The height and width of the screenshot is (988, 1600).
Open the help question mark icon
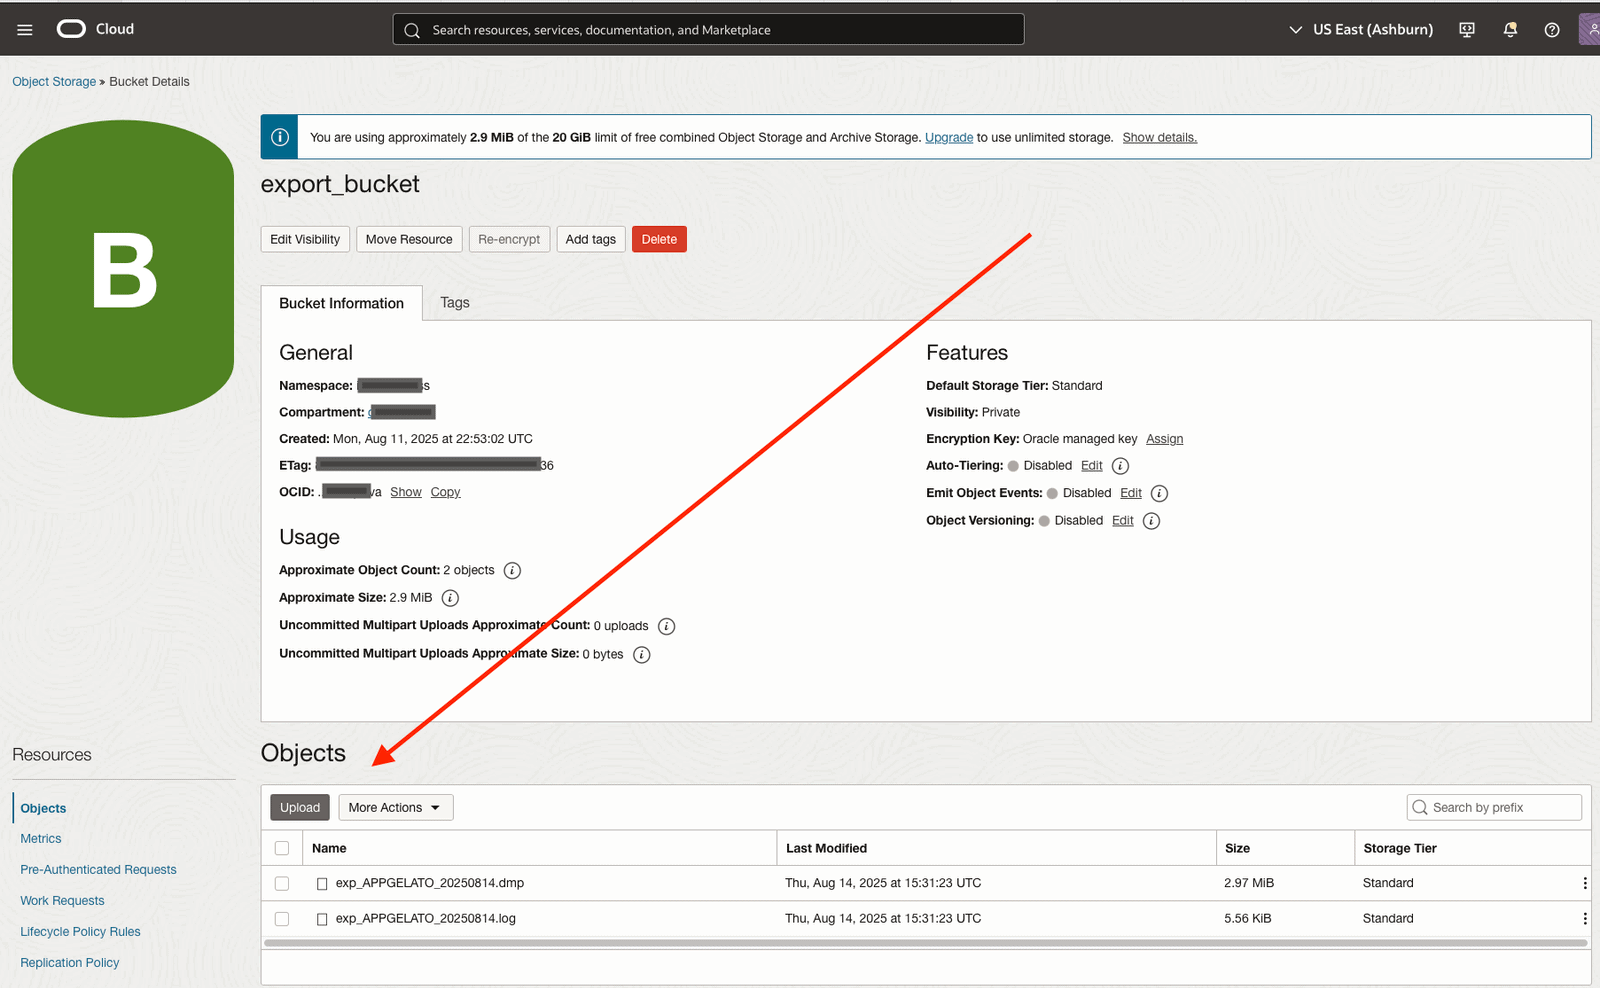pos(1551,30)
